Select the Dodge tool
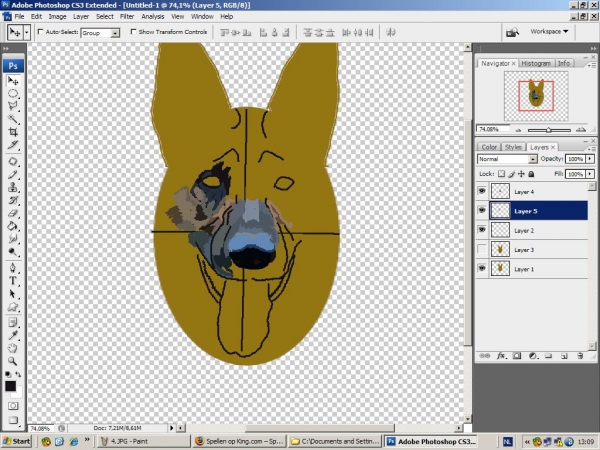This screenshot has width=600, height=450. (x=13, y=251)
